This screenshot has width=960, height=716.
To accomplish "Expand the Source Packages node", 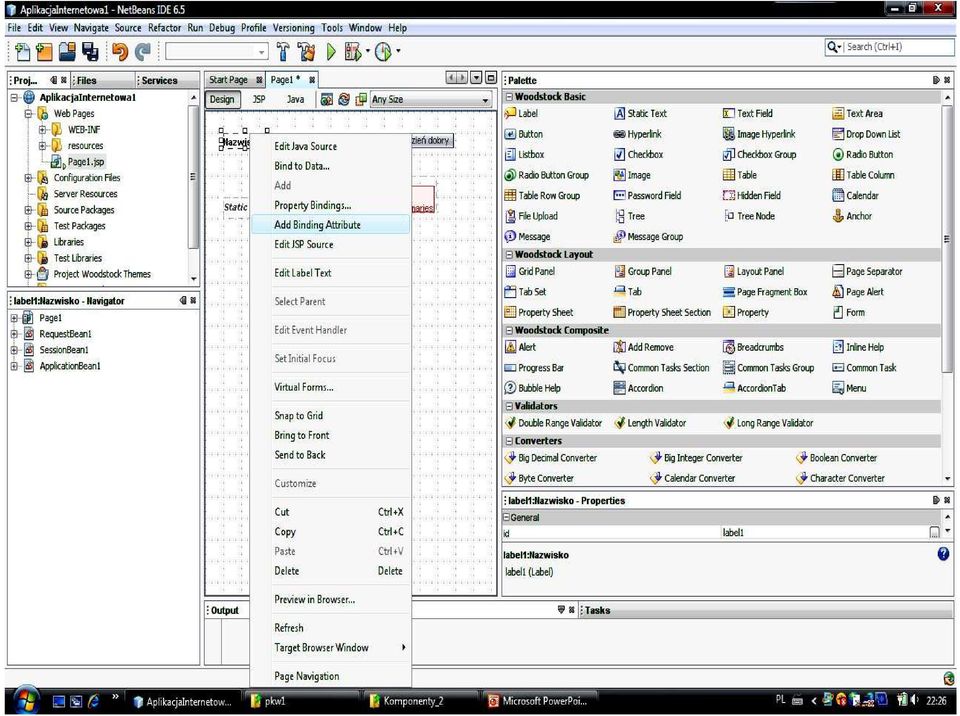I will click(28, 210).
